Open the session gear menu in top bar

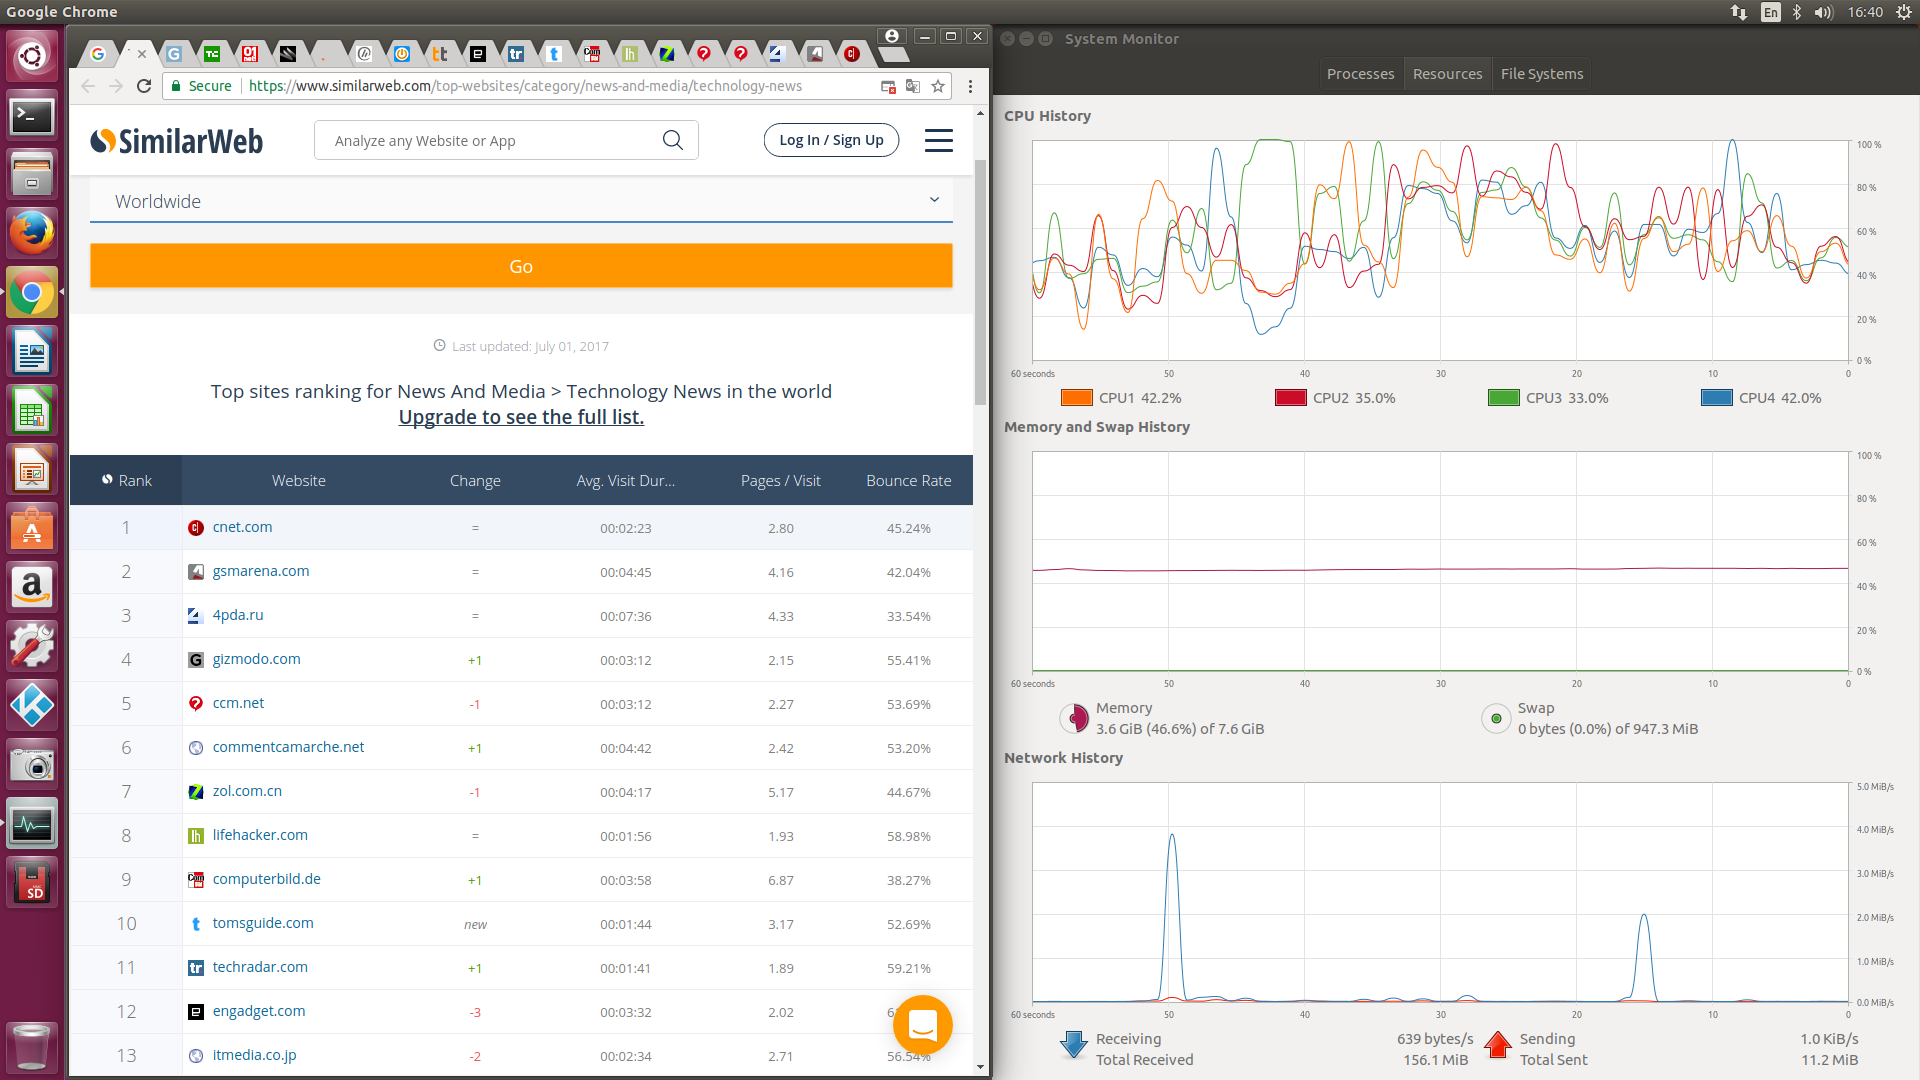point(1903,12)
